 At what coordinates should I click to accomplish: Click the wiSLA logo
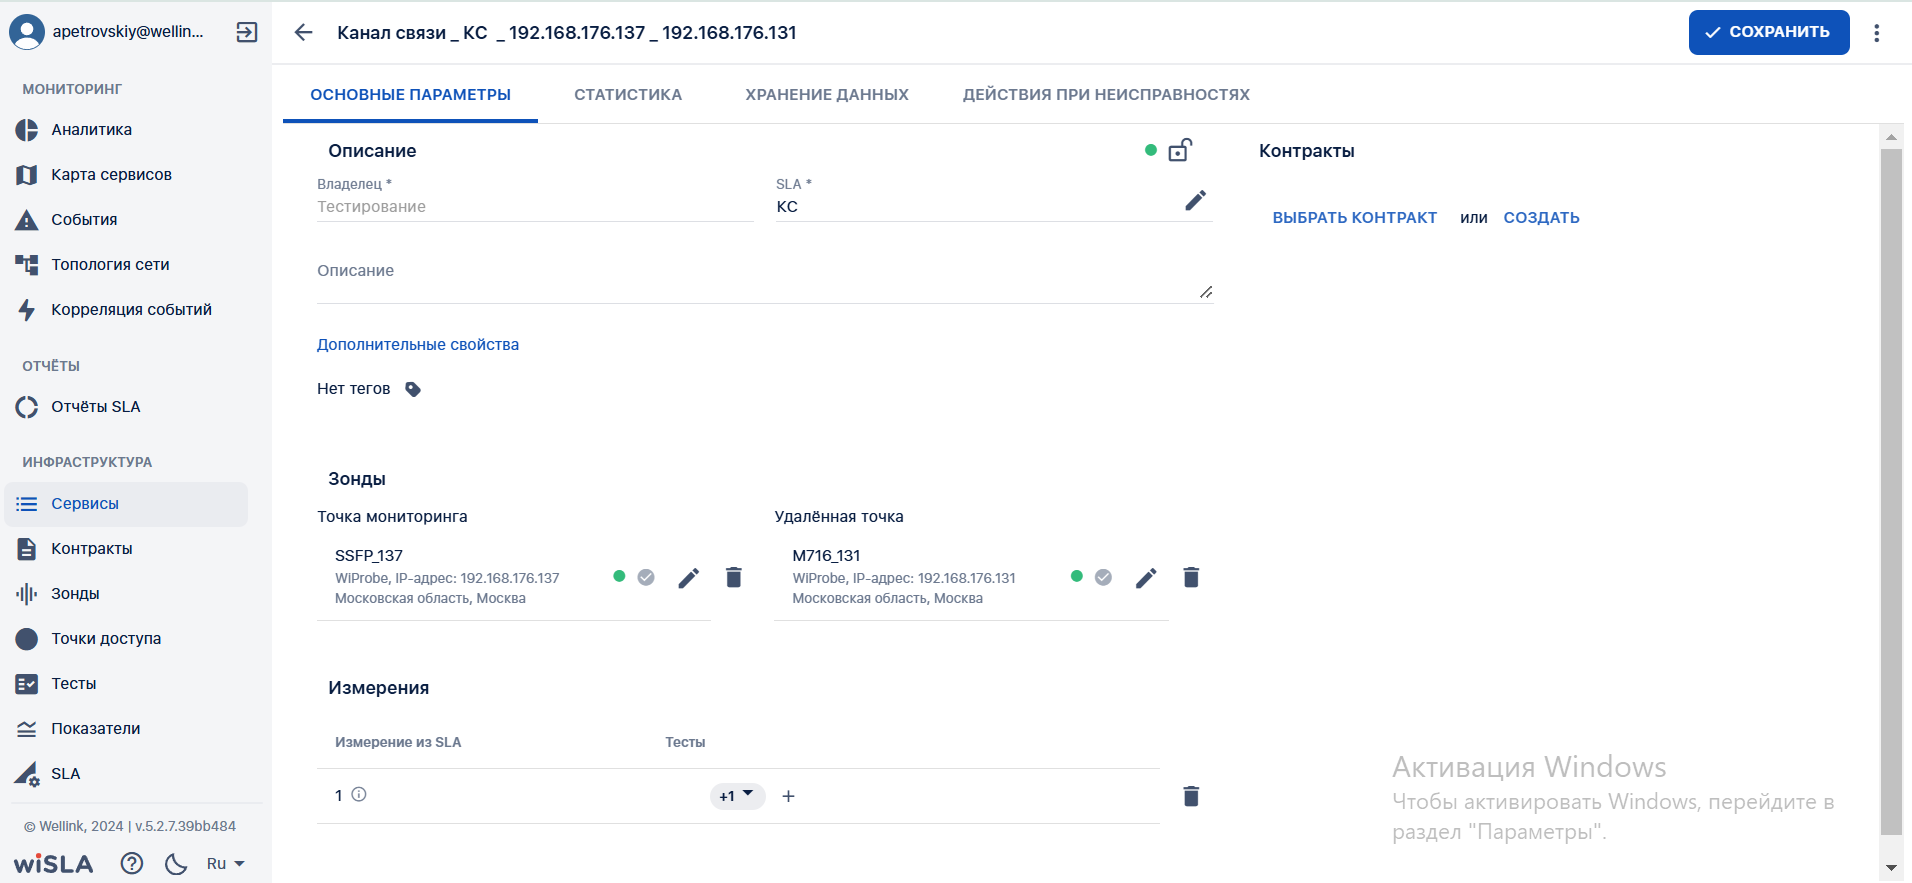pos(54,864)
